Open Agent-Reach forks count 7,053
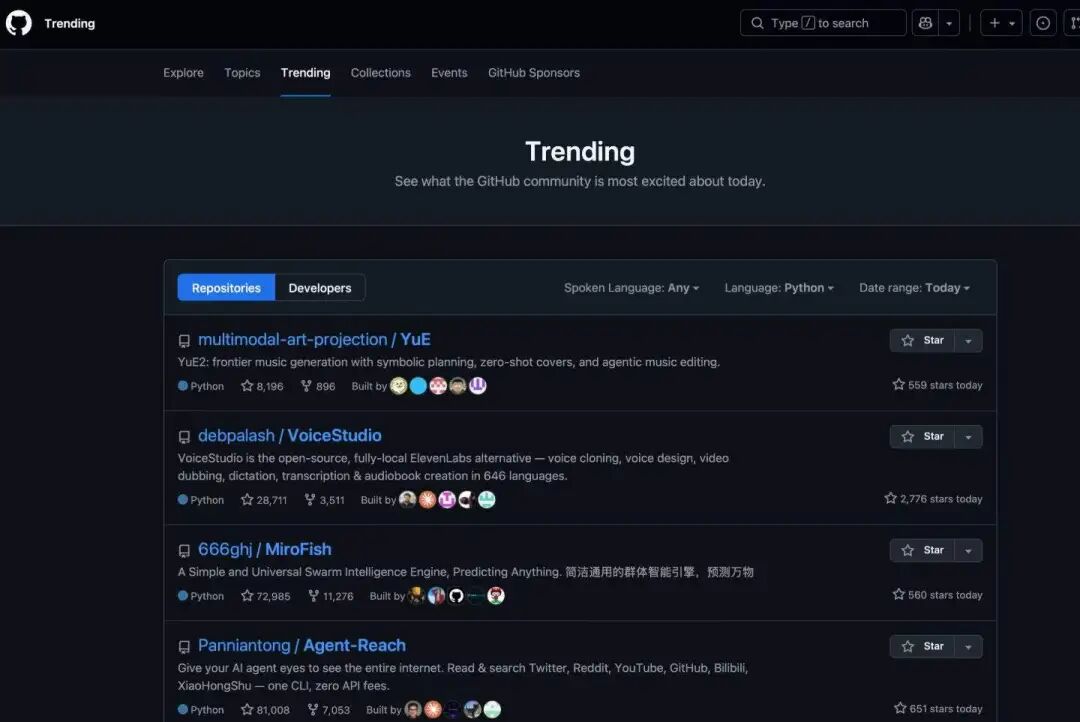The width and height of the screenshot is (1080, 722). point(329,710)
